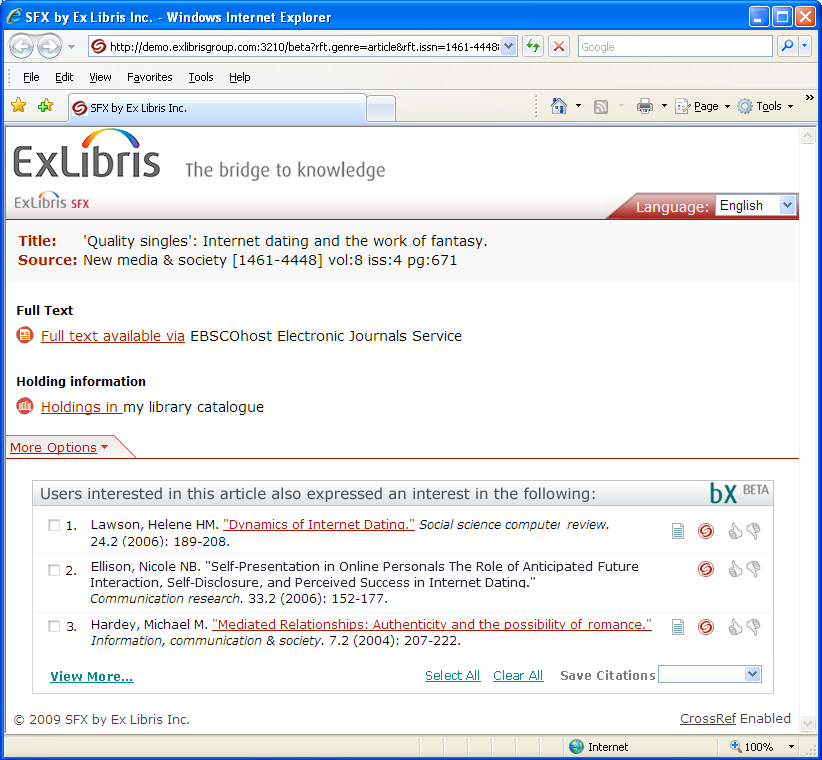Click page scrollbar down arrow
The height and width of the screenshot is (760, 822).
click(x=807, y=723)
